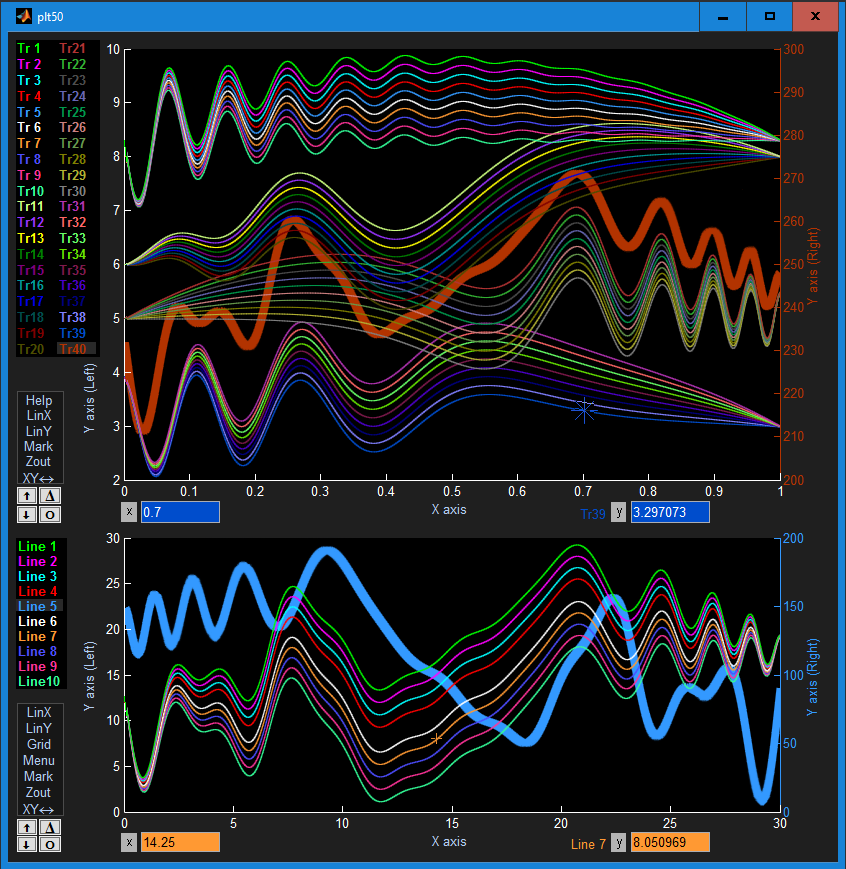Screen dimensions: 846x869
Task: Toggle trace Tr40 in the legend
Action: coord(73,349)
